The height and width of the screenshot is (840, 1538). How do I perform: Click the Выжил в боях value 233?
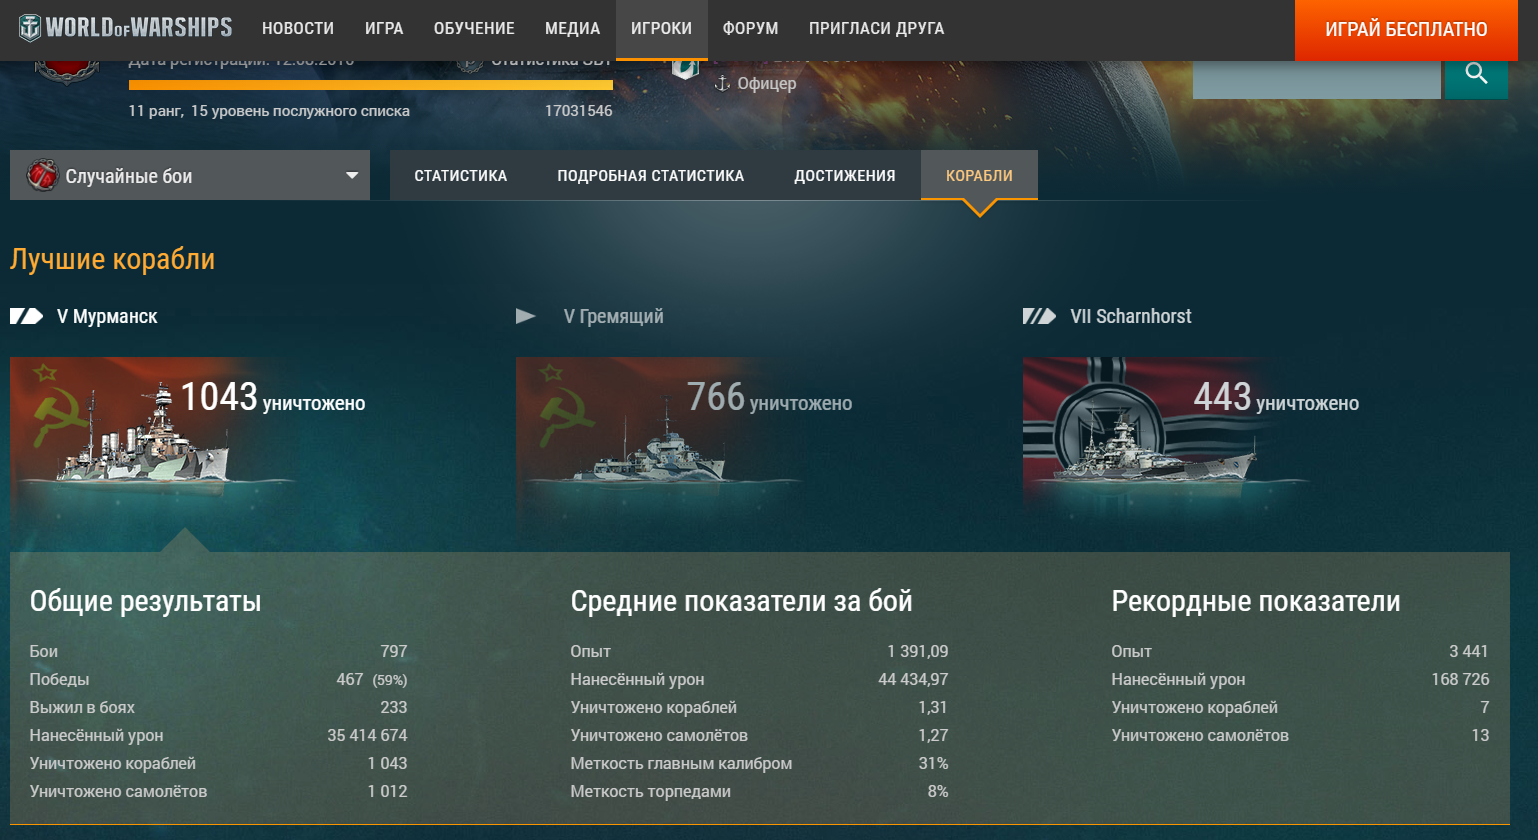(x=394, y=707)
